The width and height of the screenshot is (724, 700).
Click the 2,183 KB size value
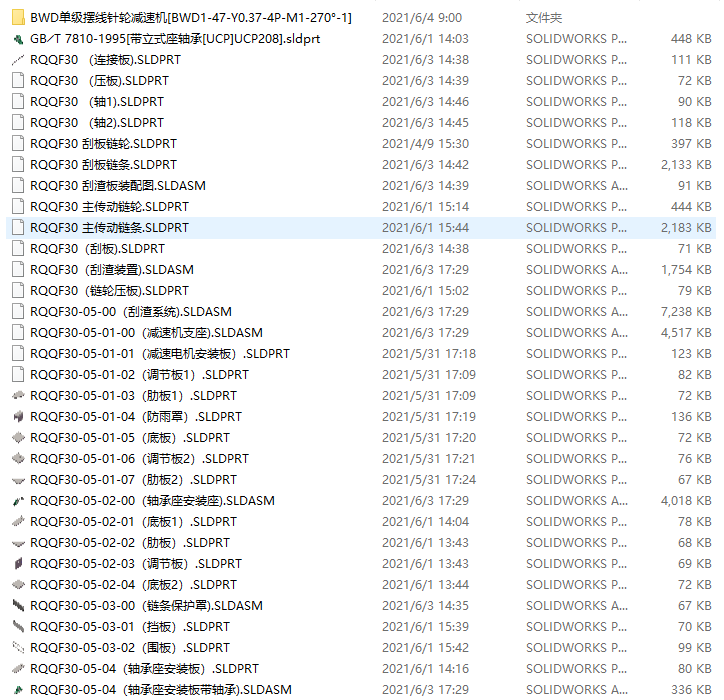click(x=686, y=228)
